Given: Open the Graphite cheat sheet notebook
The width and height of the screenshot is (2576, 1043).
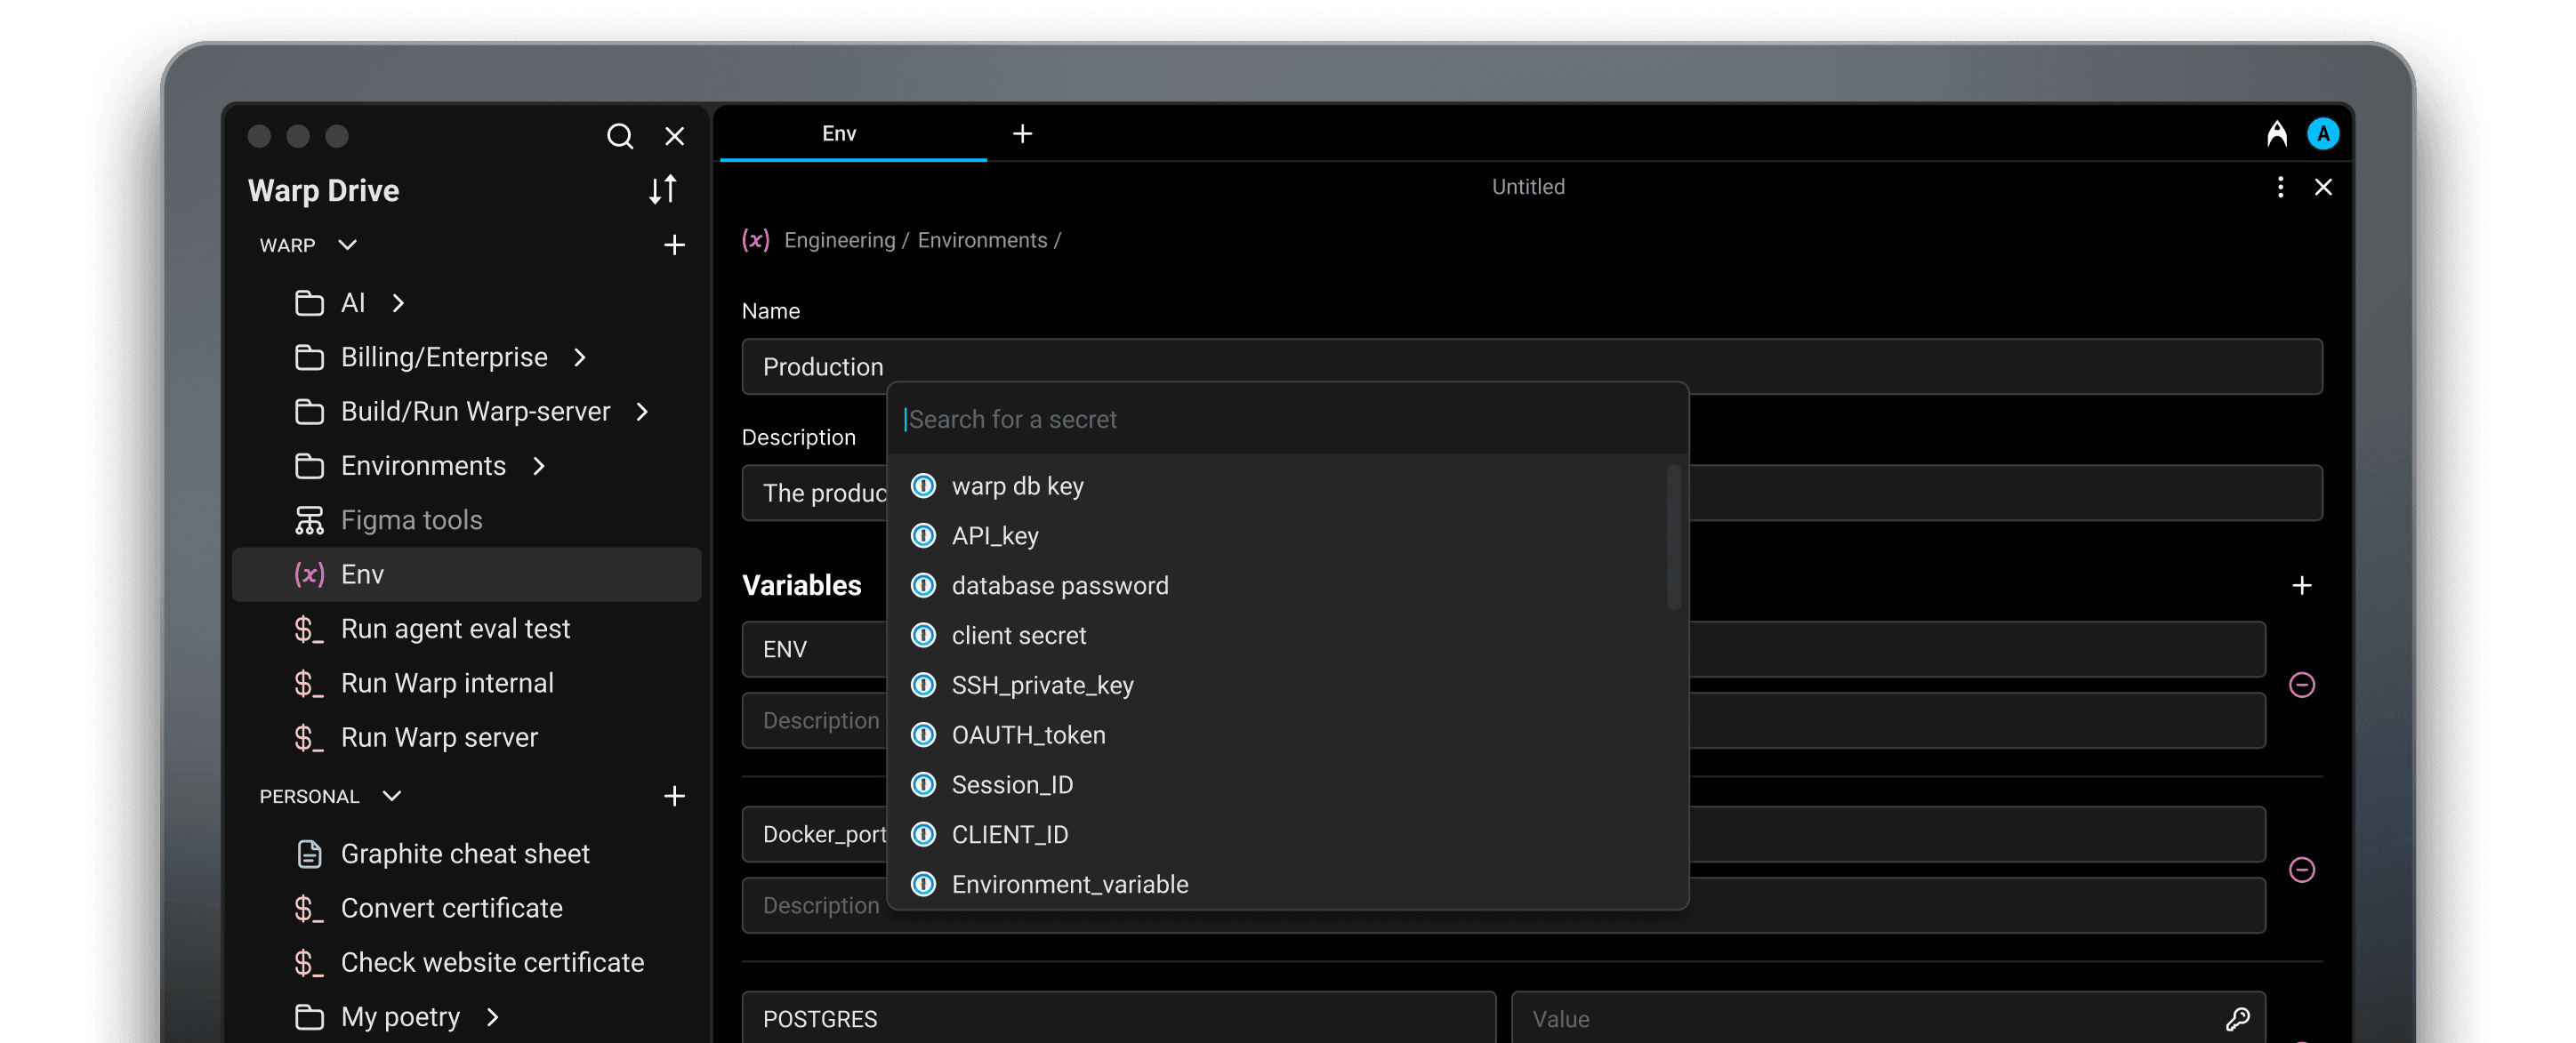Looking at the screenshot, I should tap(466, 854).
